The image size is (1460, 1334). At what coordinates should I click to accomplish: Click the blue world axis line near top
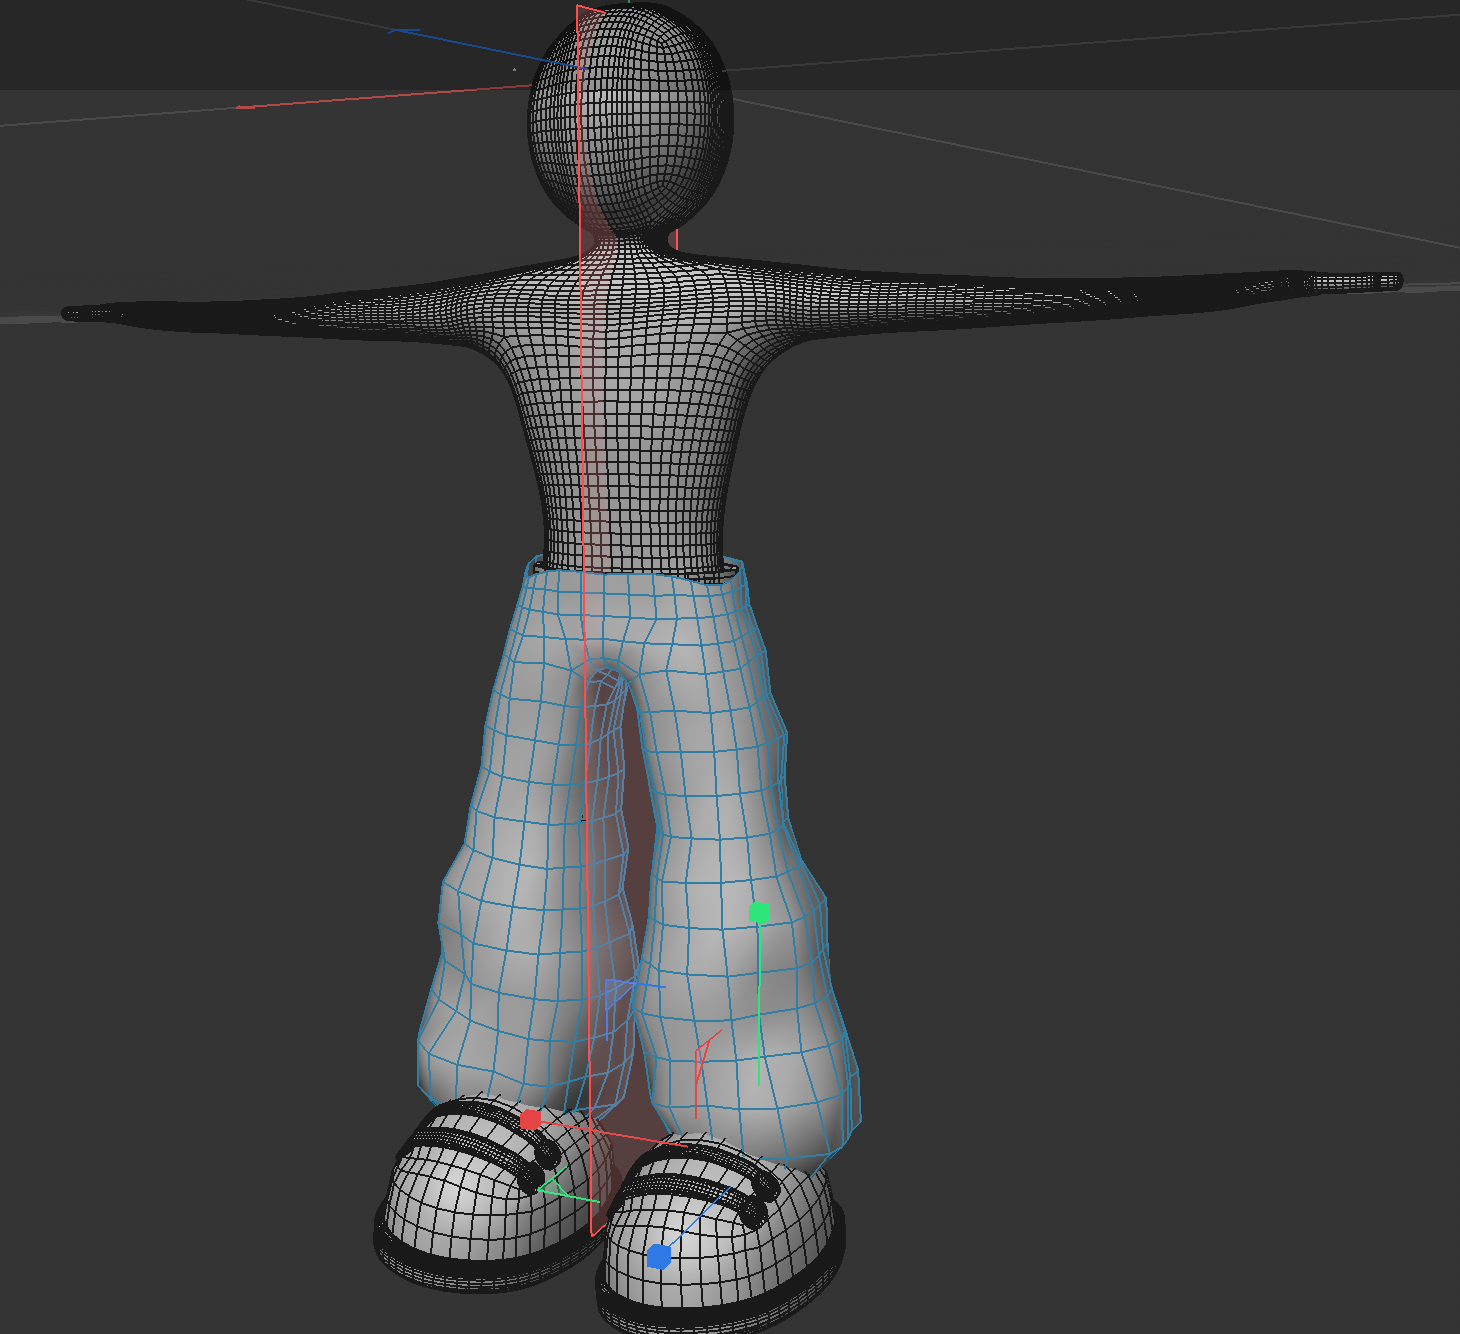point(470,45)
